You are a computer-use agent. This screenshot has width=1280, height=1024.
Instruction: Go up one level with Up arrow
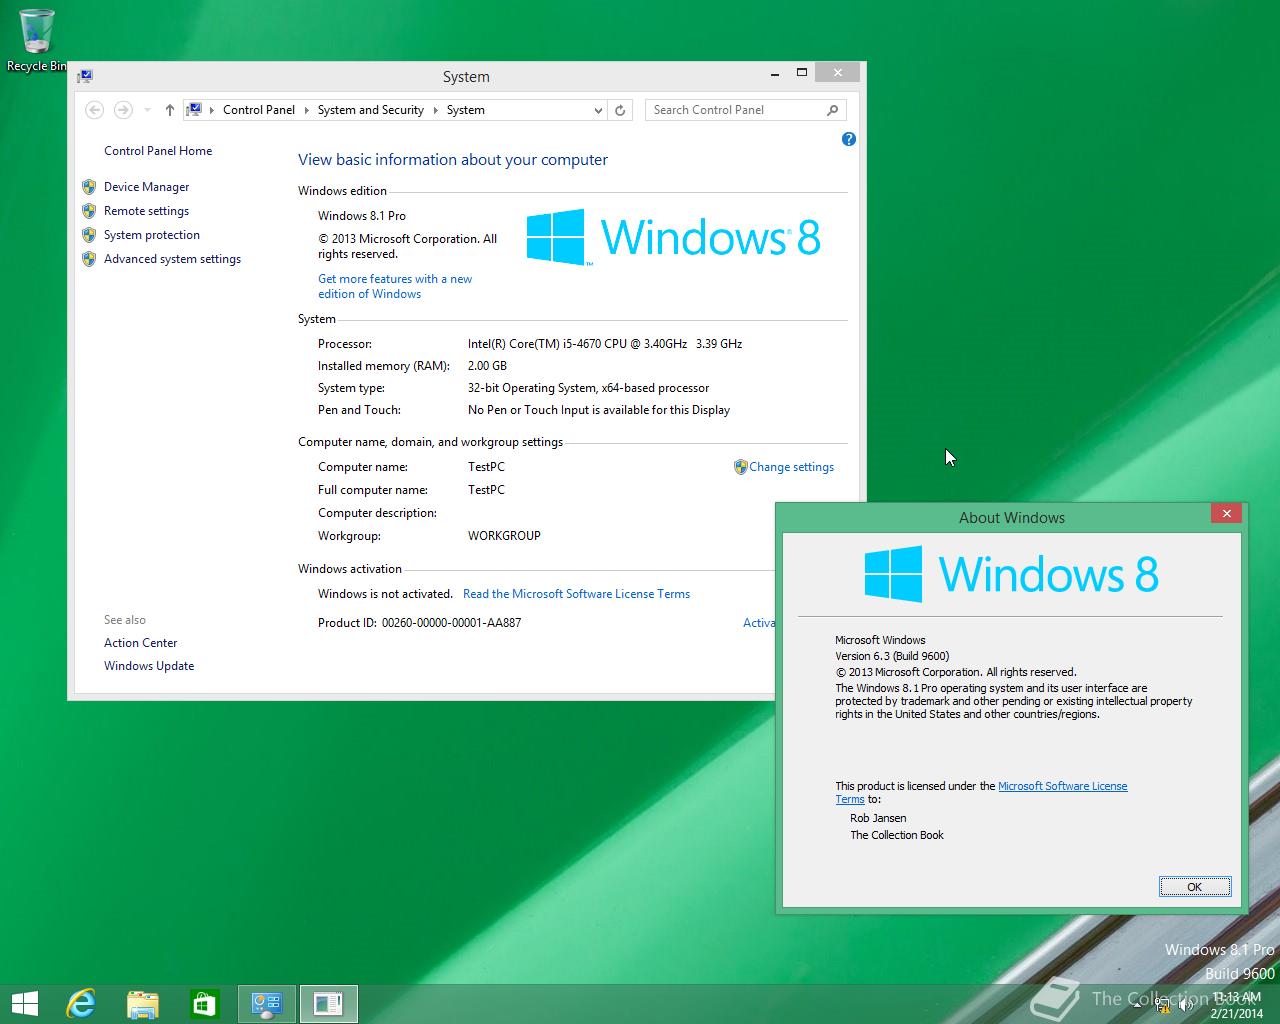170,110
